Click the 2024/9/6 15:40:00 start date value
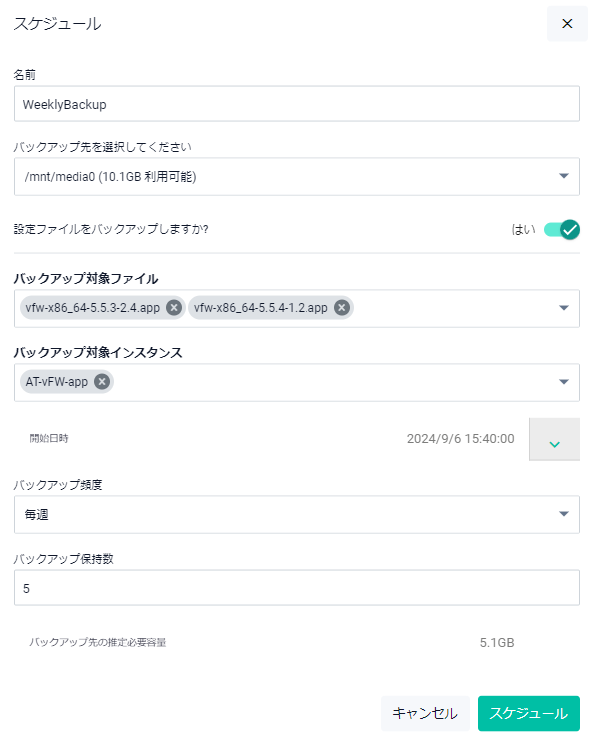The height and width of the screenshot is (744, 595). coord(460,439)
